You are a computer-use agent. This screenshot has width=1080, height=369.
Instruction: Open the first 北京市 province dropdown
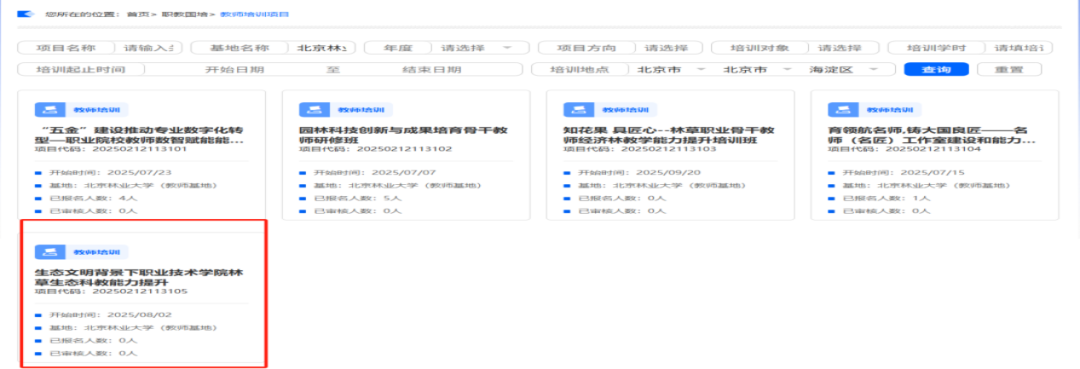[669, 70]
